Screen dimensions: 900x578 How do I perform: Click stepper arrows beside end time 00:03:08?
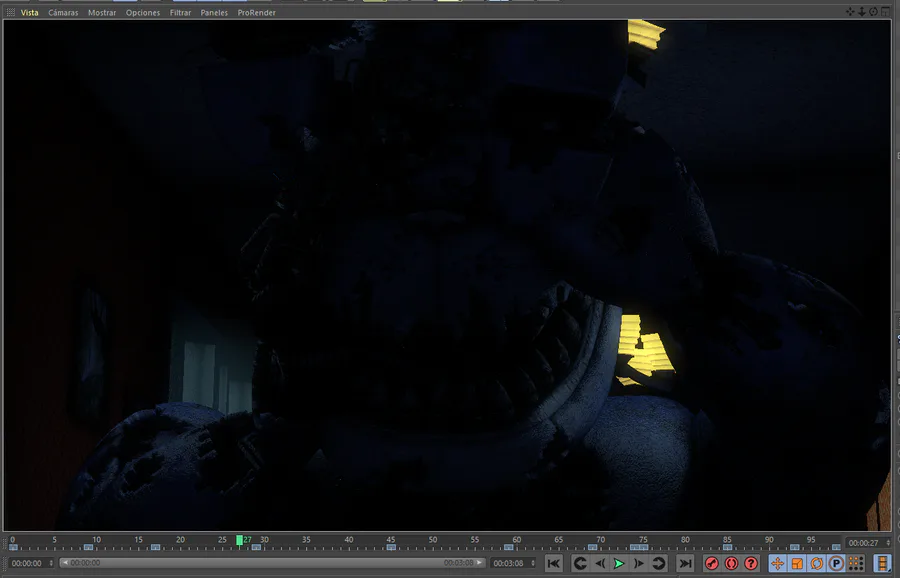[x=533, y=563]
